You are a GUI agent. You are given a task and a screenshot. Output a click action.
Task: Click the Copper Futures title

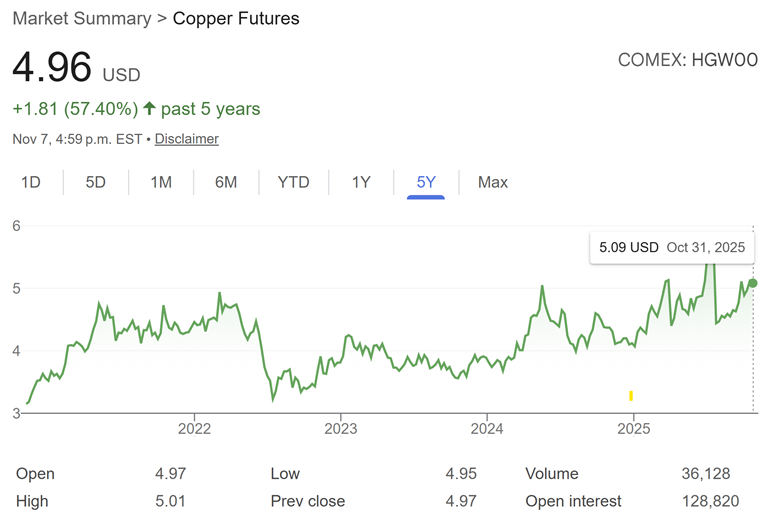tap(236, 19)
